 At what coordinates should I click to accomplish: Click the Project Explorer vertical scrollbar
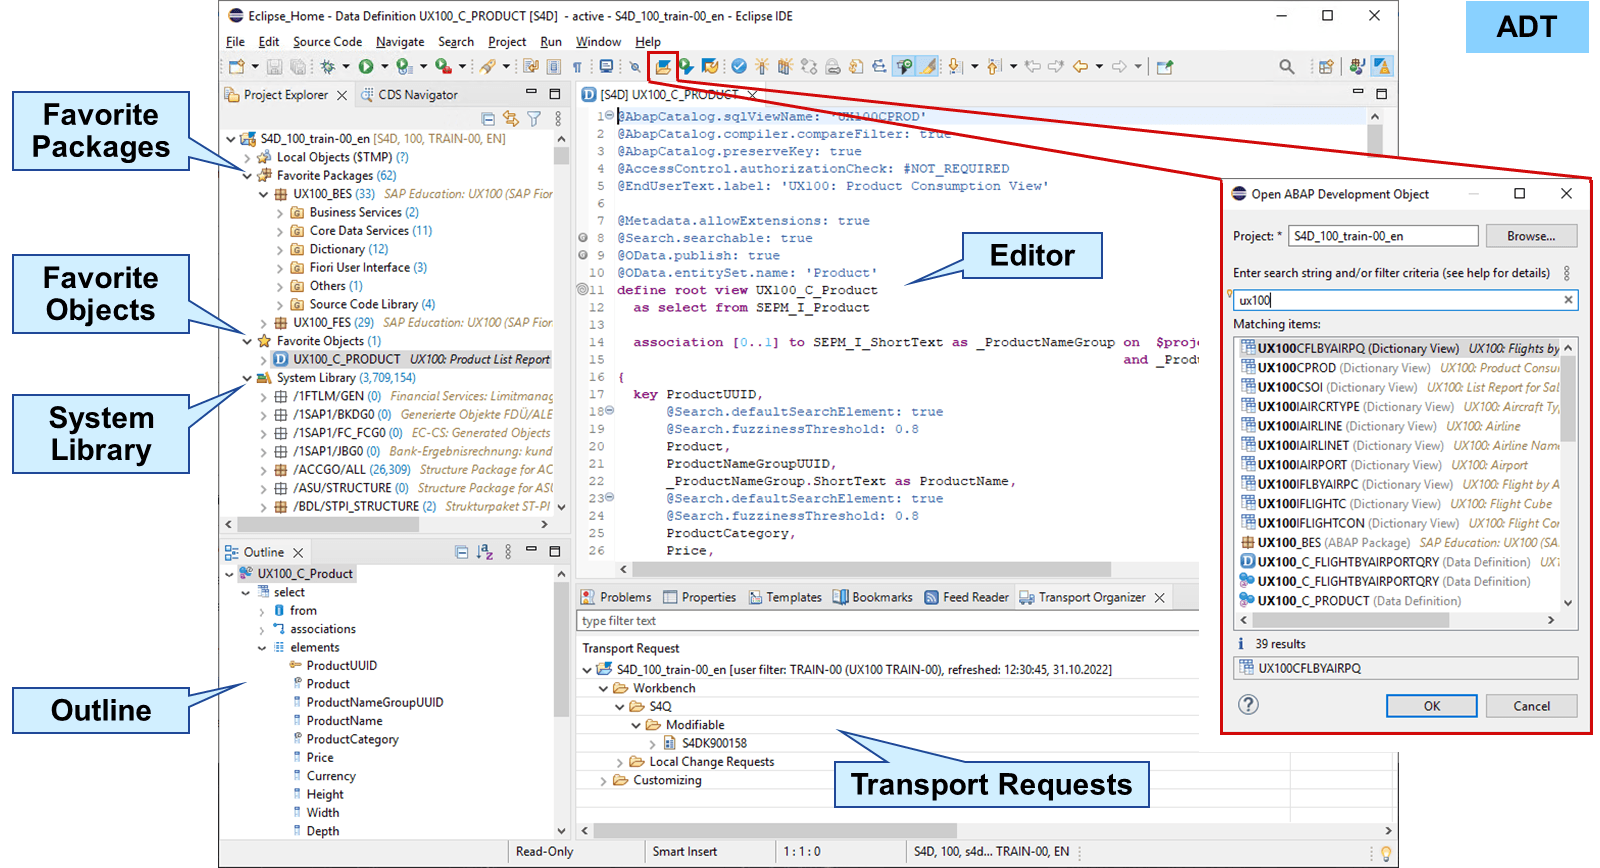click(x=561, y=155)
